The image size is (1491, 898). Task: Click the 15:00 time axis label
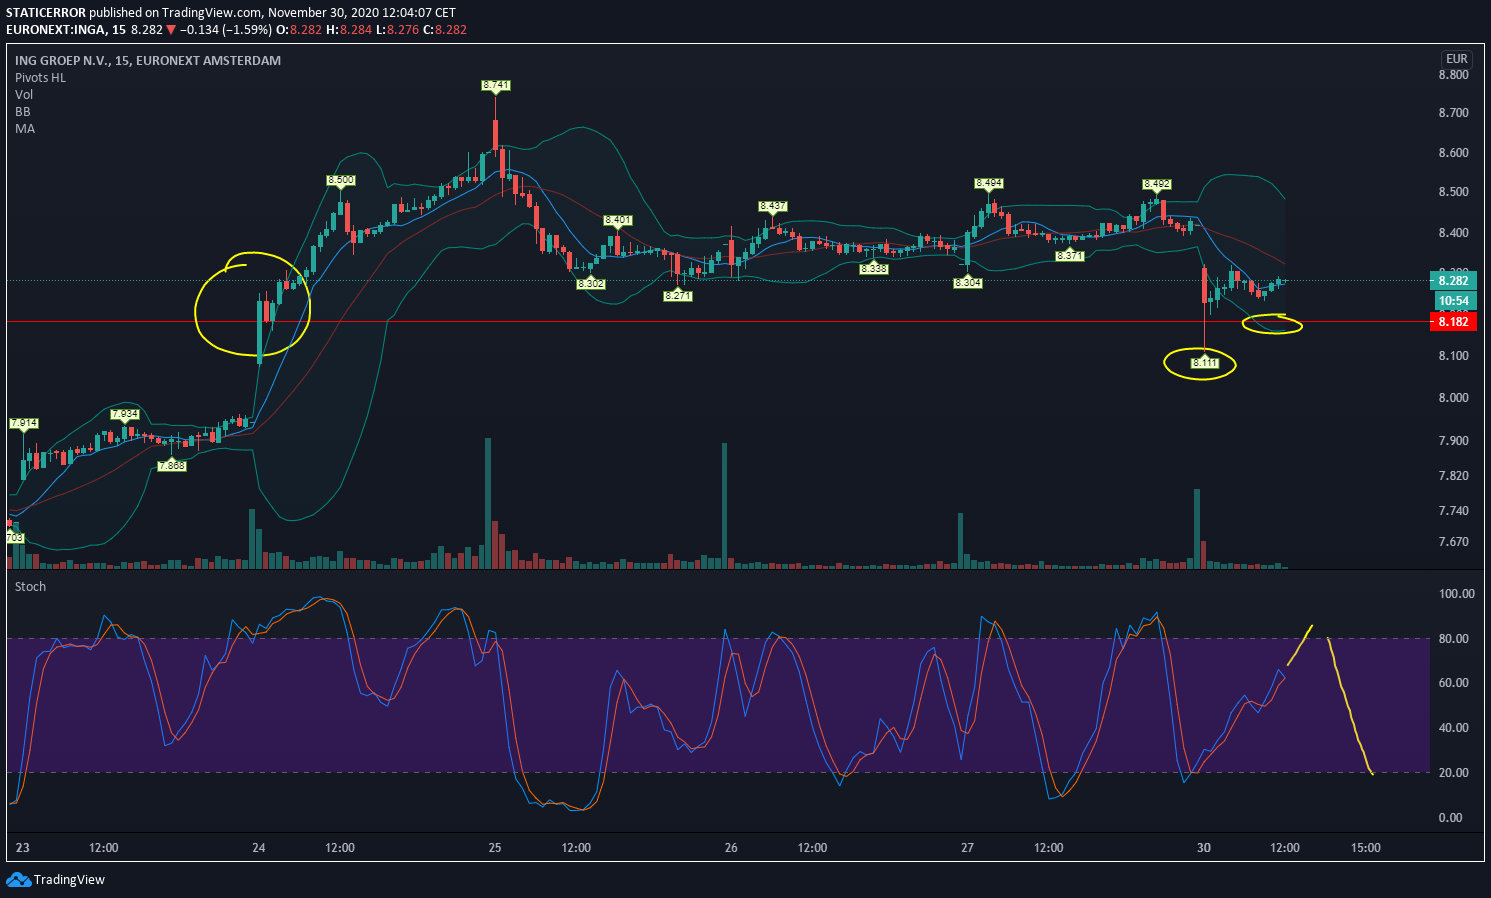(1366, 848)
